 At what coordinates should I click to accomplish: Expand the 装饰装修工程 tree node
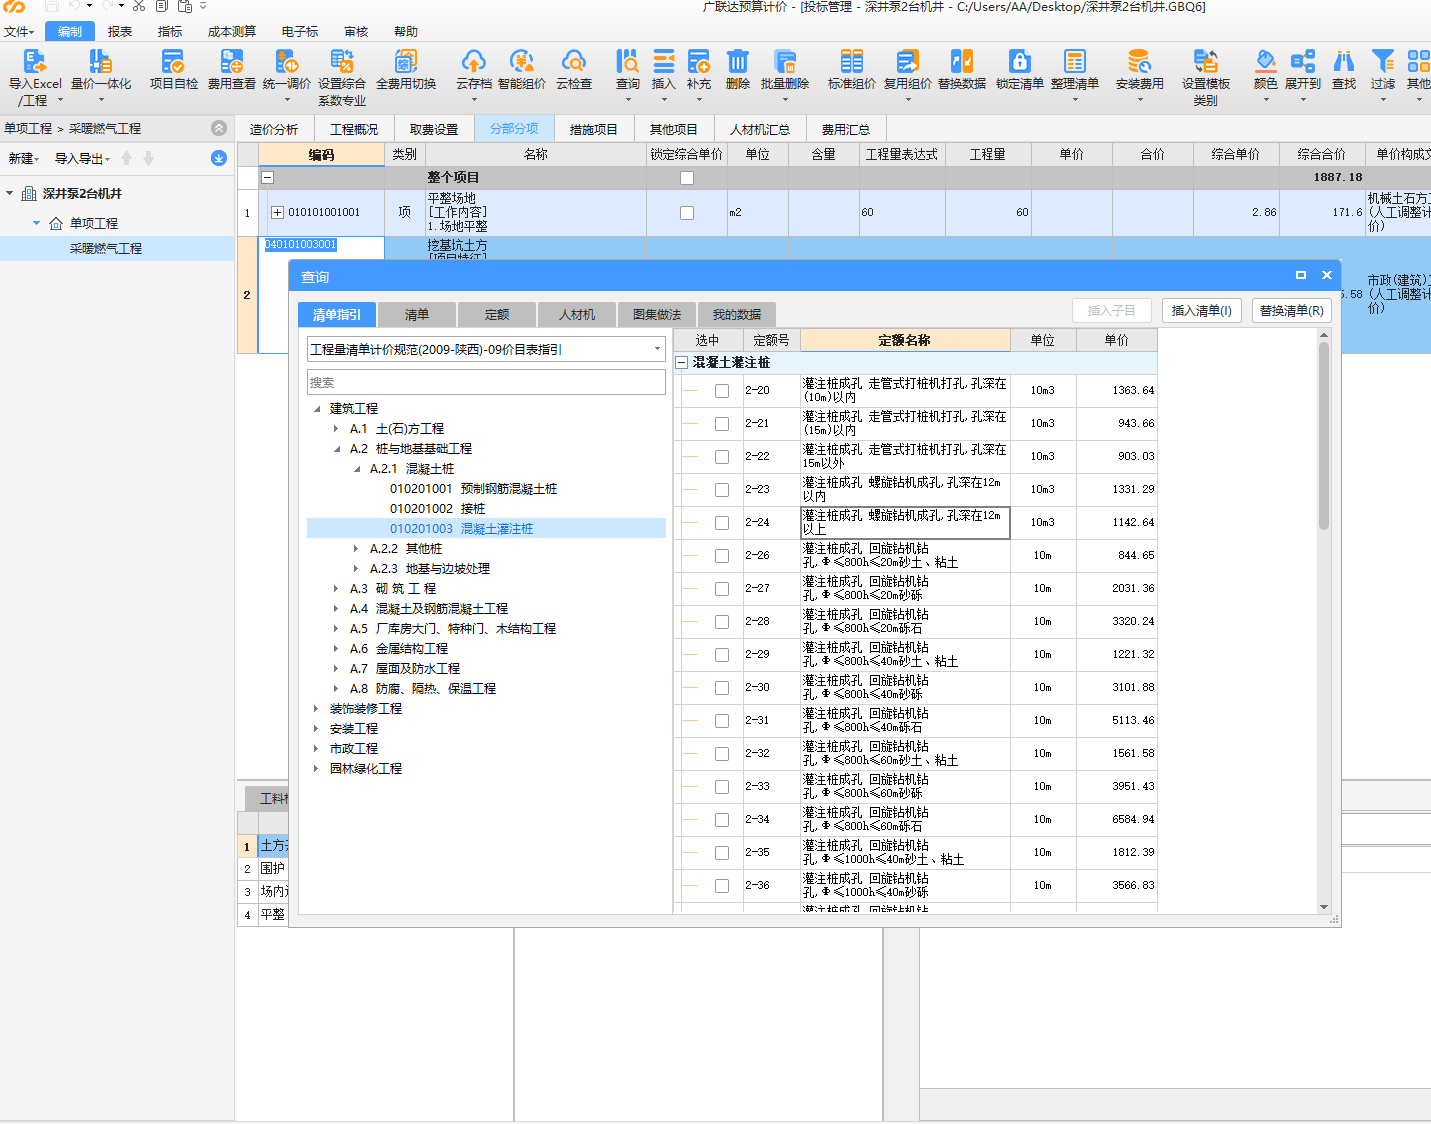tap(316, 709)
